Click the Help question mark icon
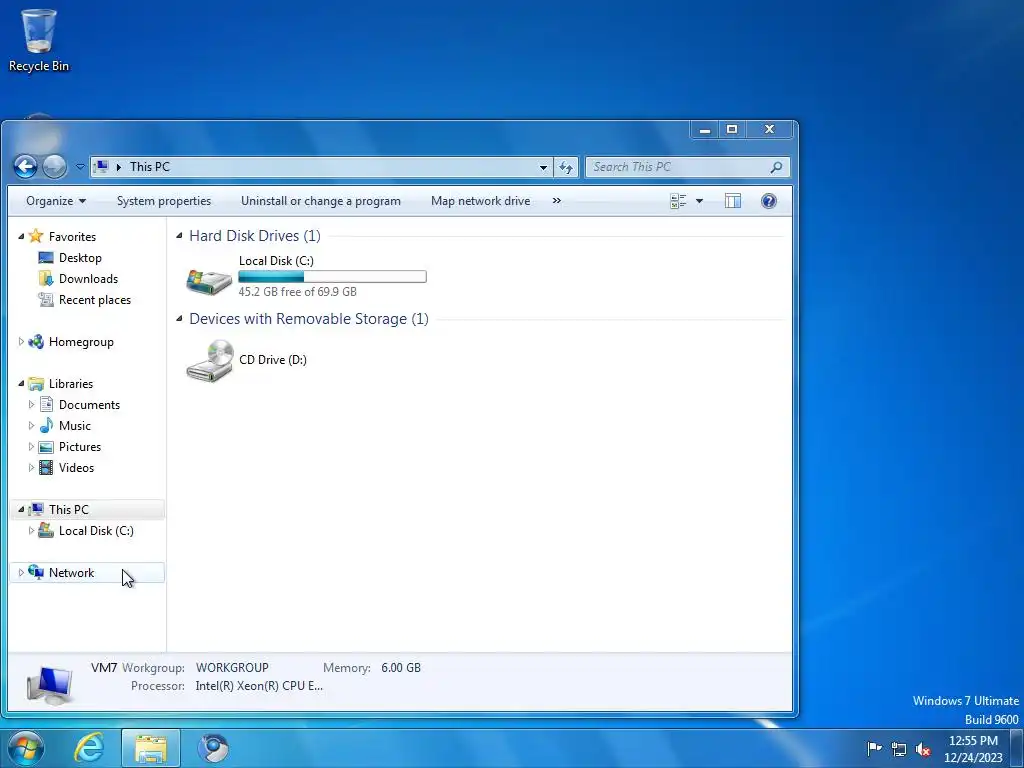The width and height of the screenshot is (1024, 768). [x=769, y=201]
